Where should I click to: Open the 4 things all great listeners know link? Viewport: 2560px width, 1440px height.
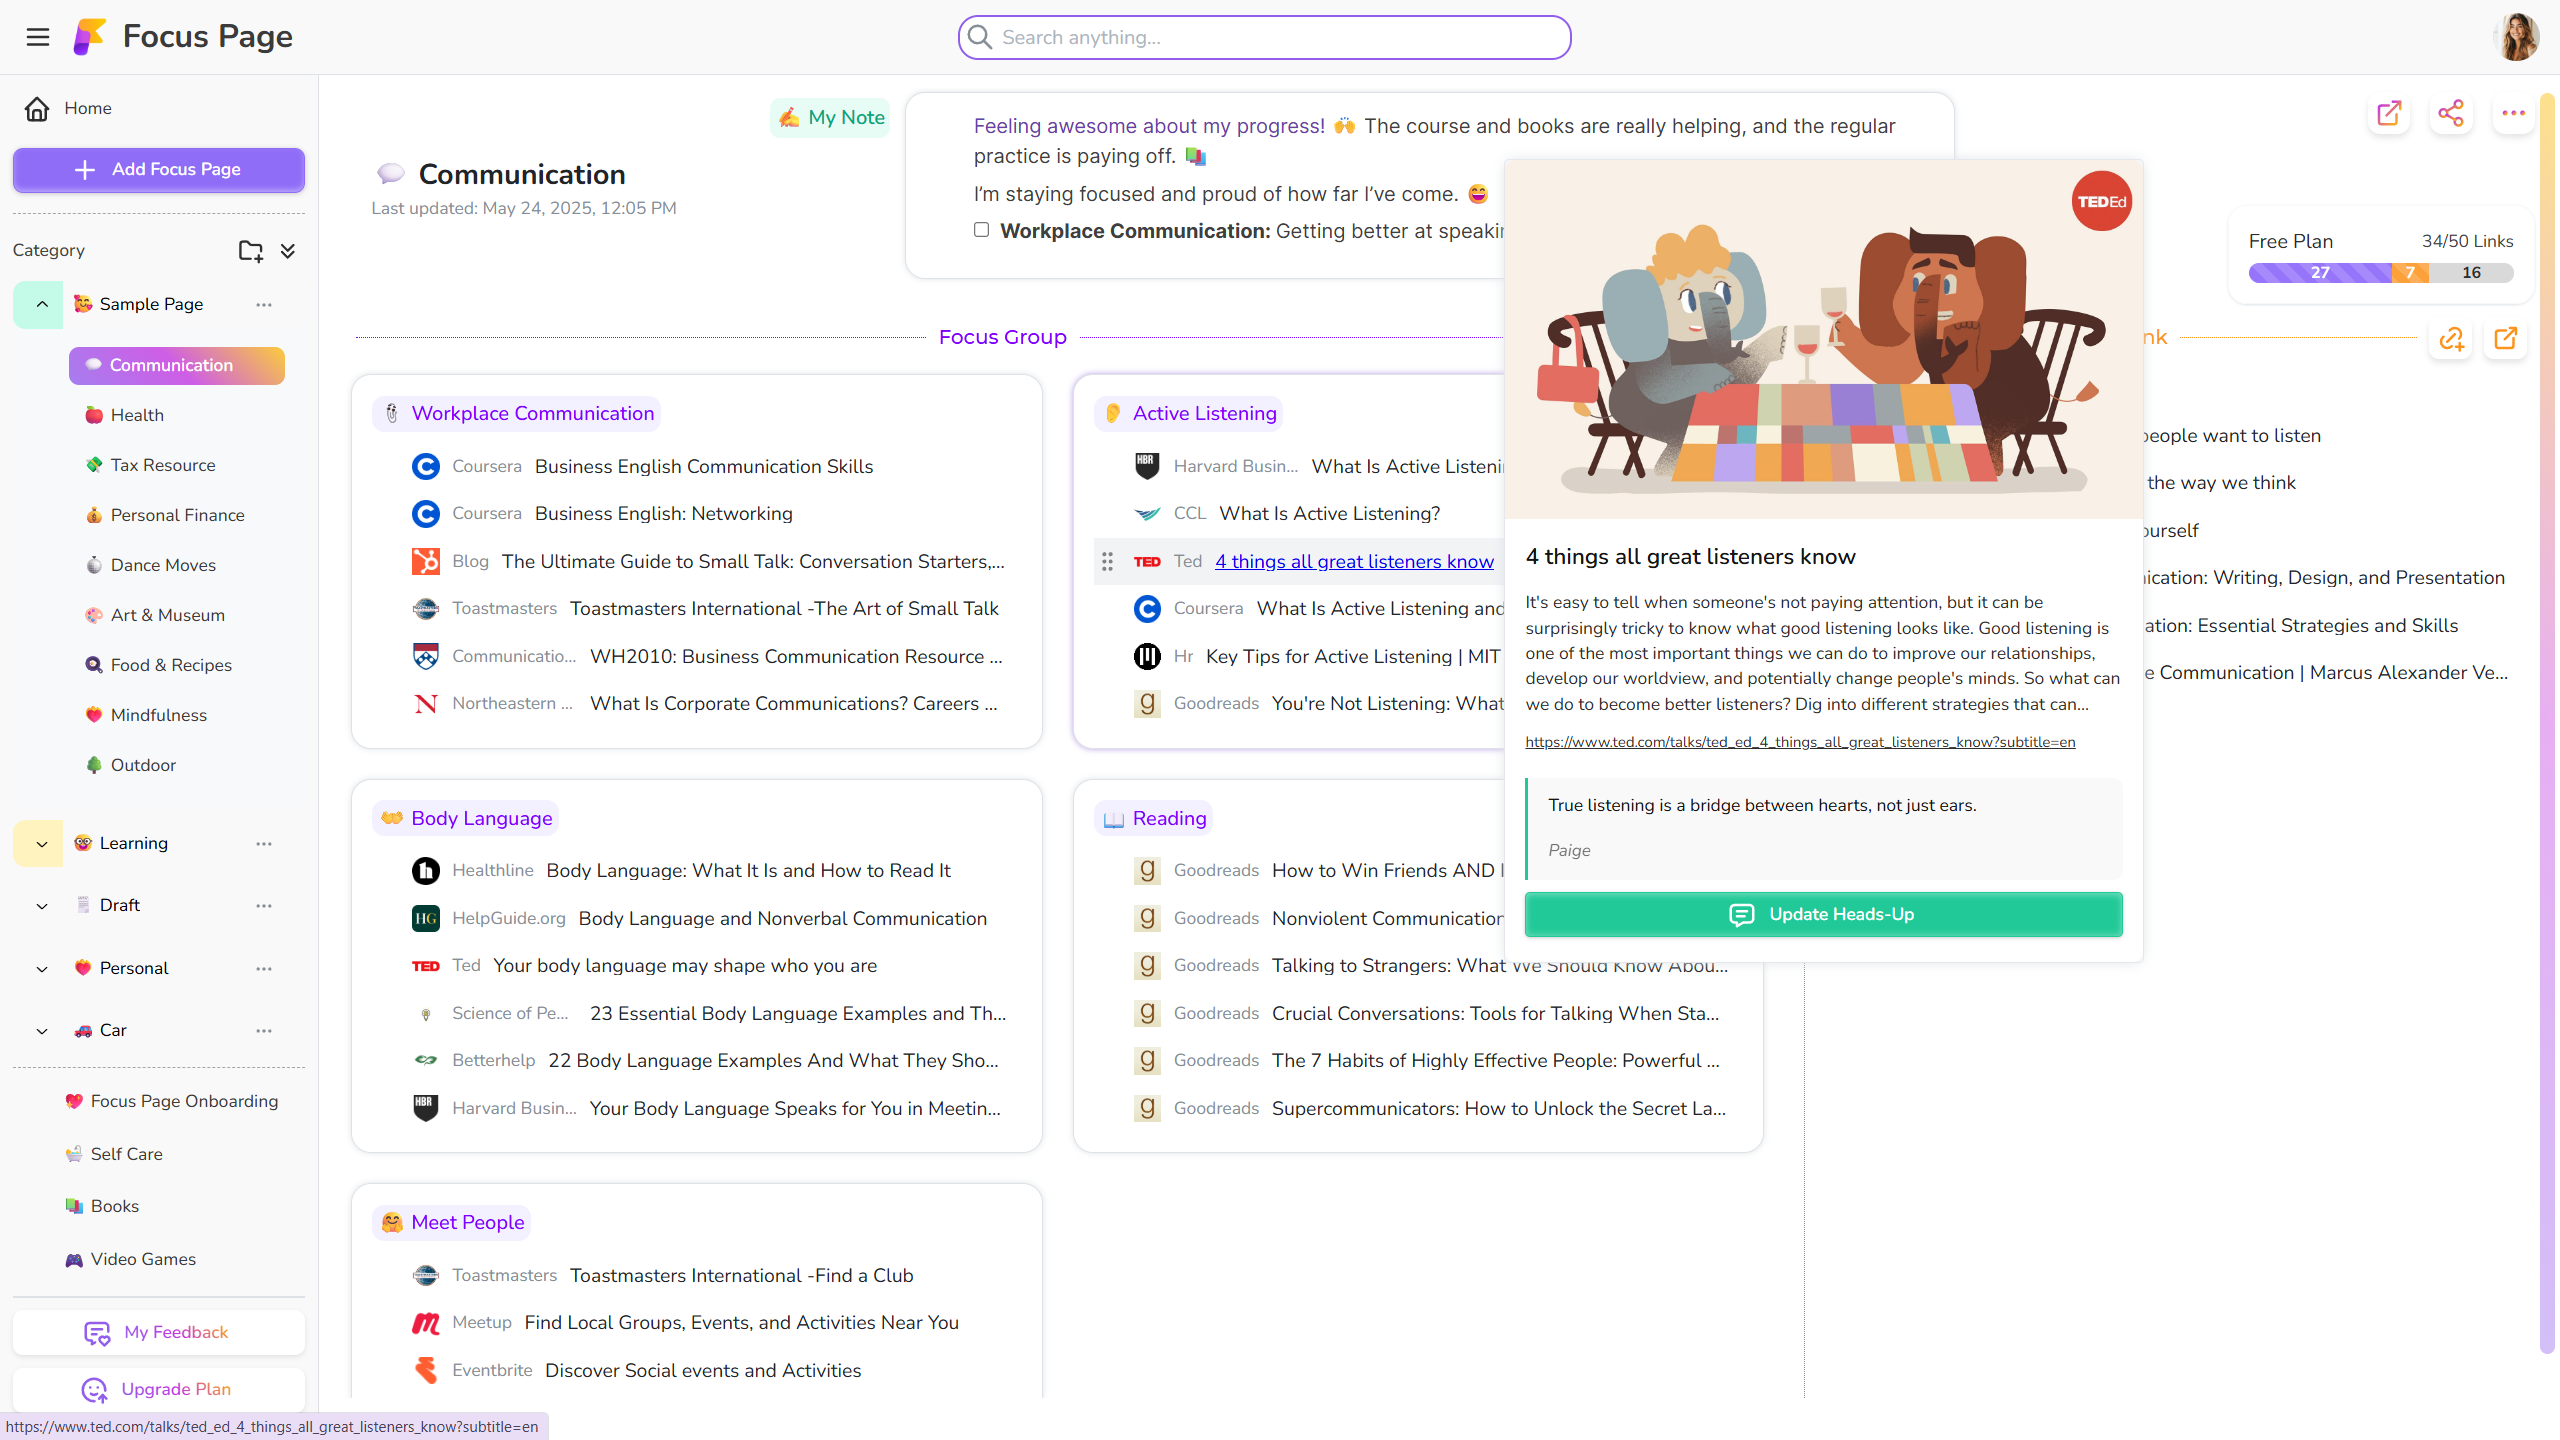tap(1354, 562)
